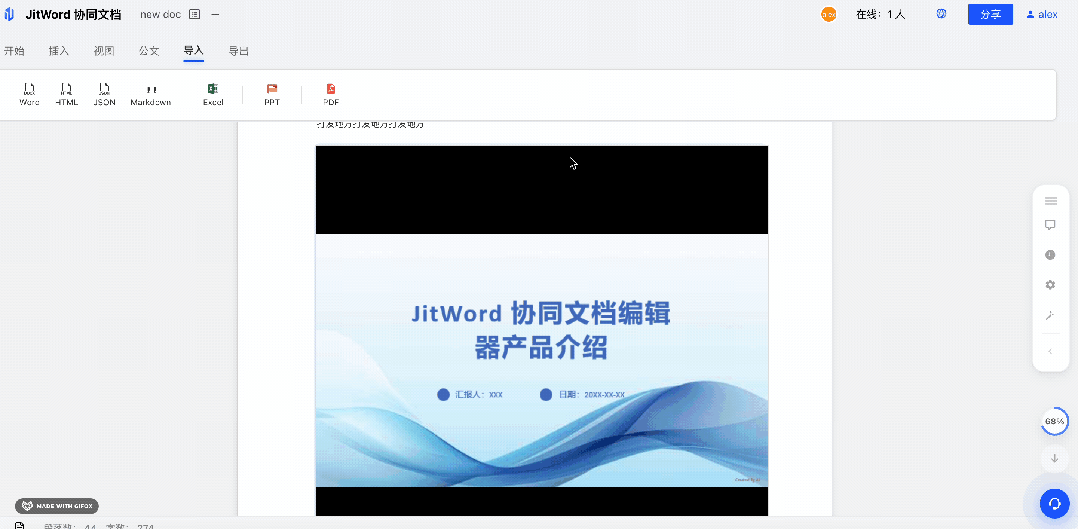Click the blue 分享 button
The width and height of the screenshot is (1079, 530).
click(989, 14)
